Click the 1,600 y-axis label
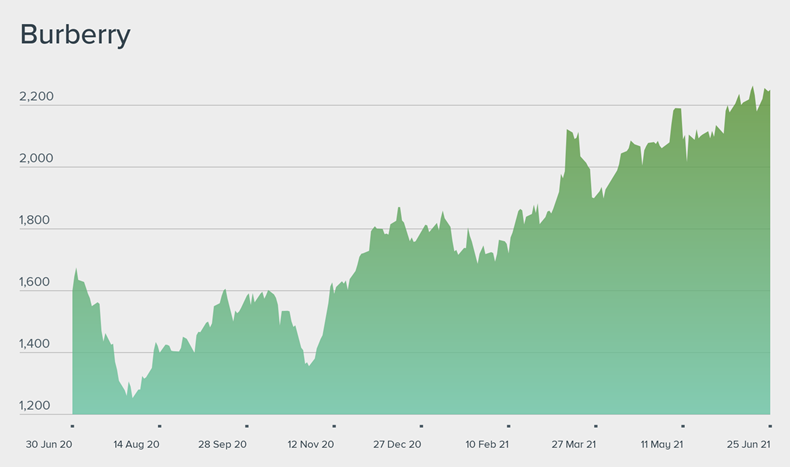Viewport: 790px width, 467px height. [36, 283]
